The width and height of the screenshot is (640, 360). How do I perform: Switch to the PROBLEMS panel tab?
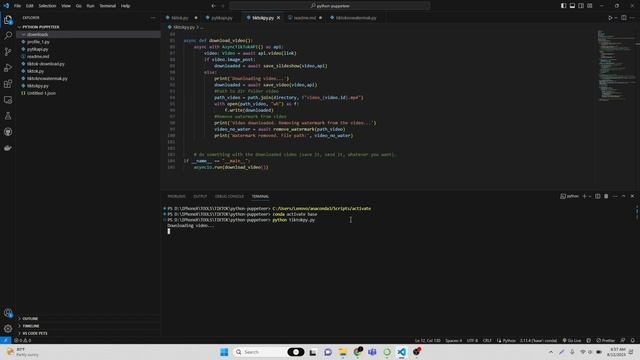coord(176,196)
